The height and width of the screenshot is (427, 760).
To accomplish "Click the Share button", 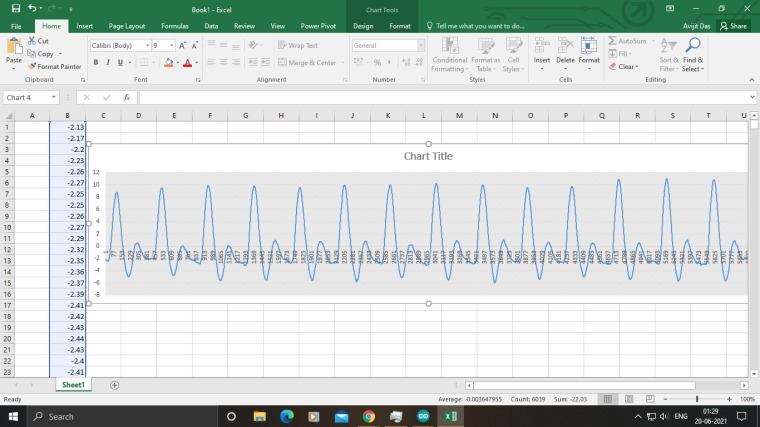I will pos(733,26).
